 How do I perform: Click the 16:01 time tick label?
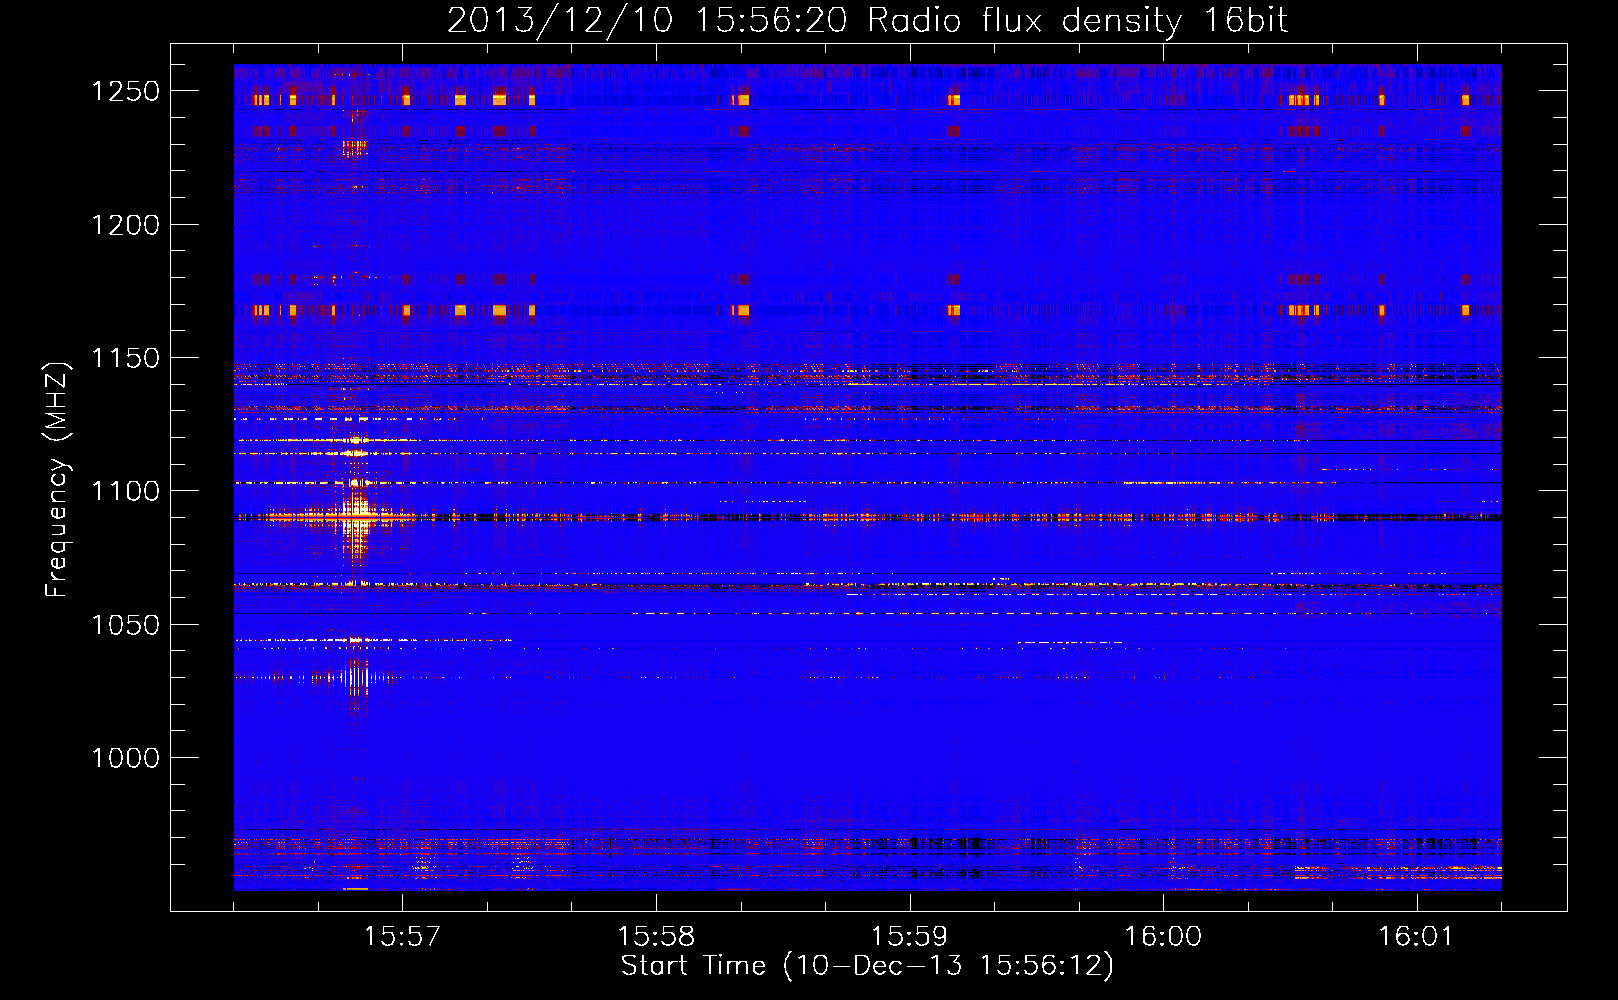[x=1417, y=936]
